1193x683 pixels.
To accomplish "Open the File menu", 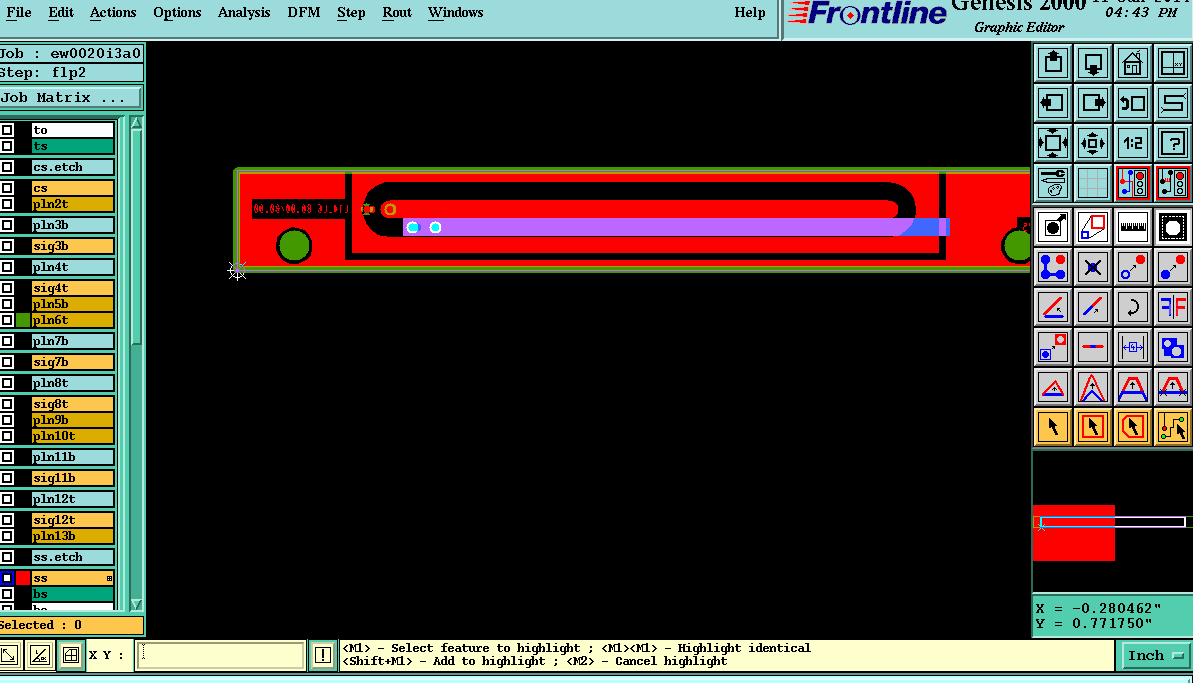I will (x=19, y=13).
